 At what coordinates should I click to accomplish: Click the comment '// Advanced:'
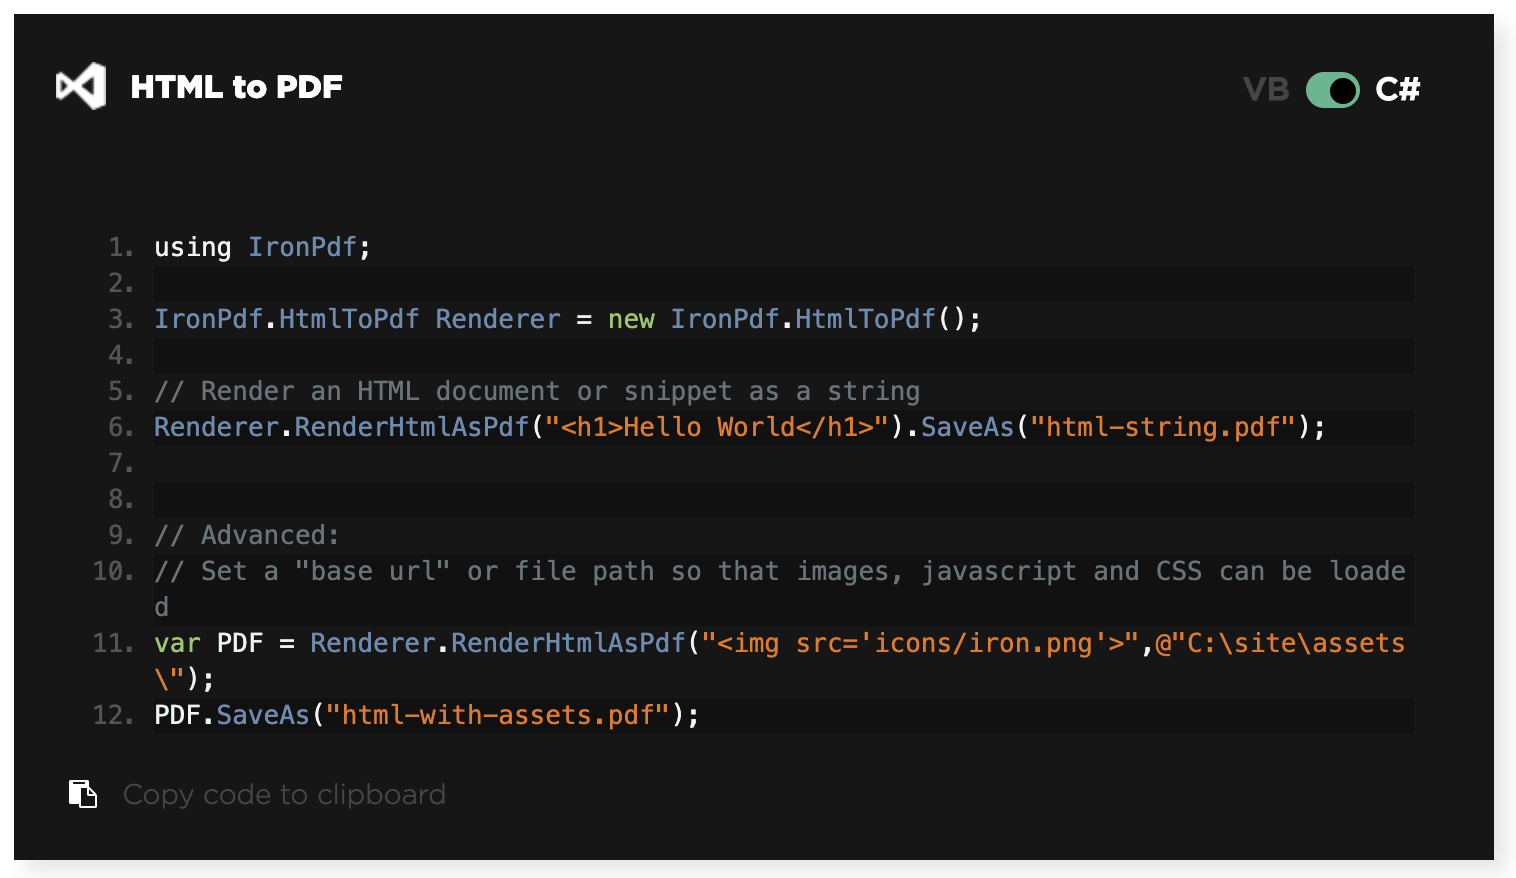pyautogui.click(x=247, y=535)
